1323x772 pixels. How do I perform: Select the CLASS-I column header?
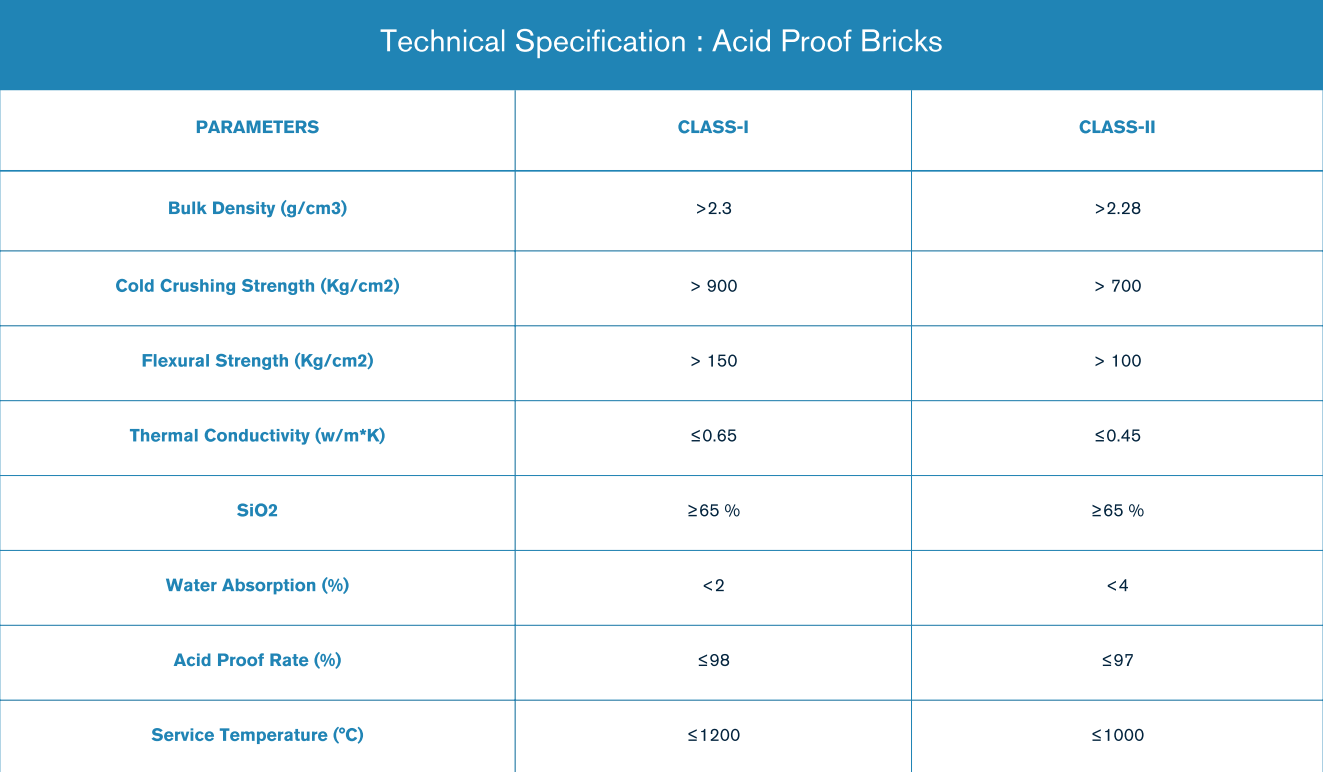click(x=713, y=127)
